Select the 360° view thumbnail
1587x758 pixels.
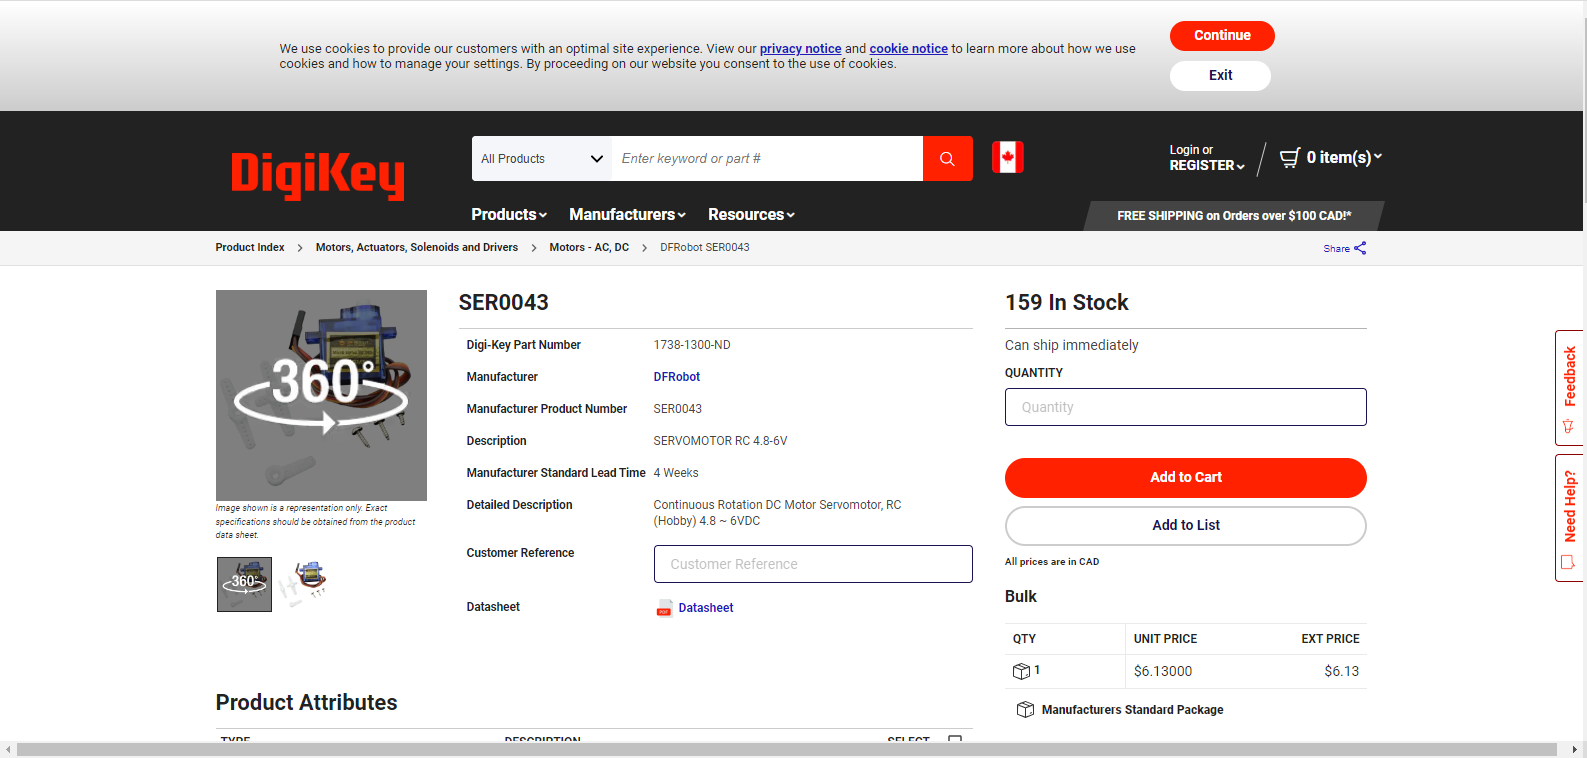pyautogui.click(x=244, y=584)
